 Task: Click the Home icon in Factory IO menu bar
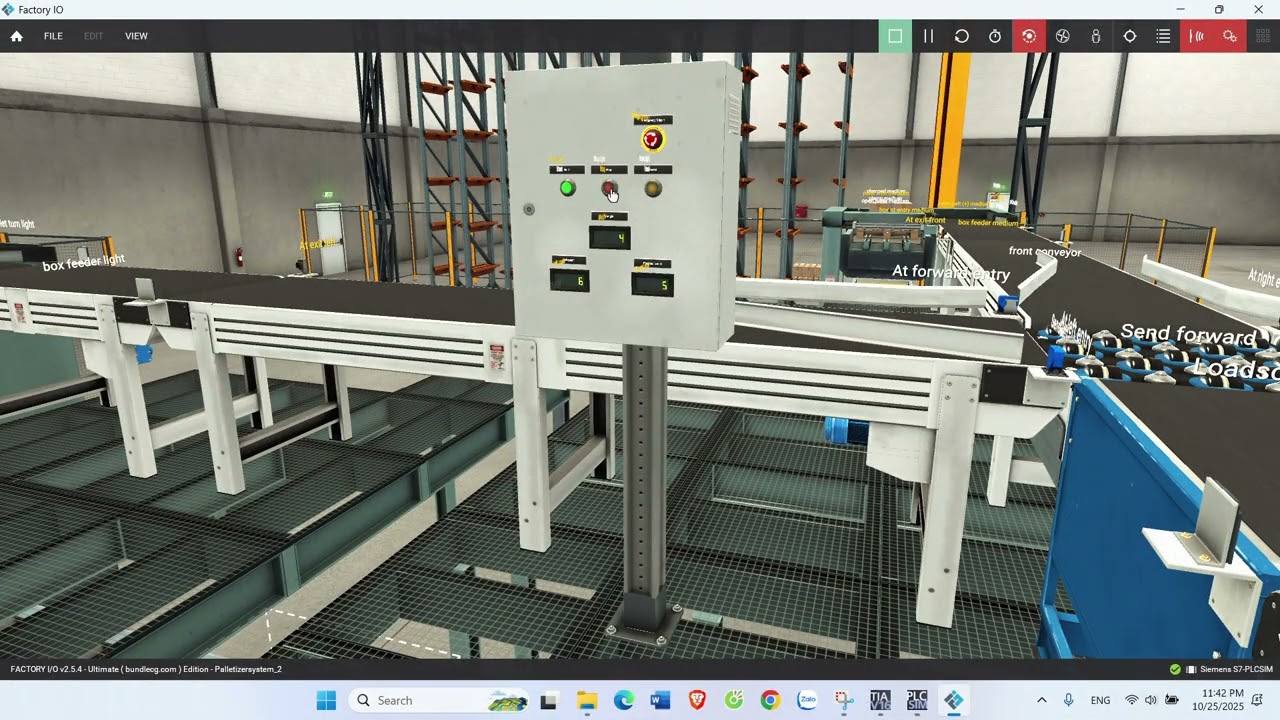[x=16, y=36]
